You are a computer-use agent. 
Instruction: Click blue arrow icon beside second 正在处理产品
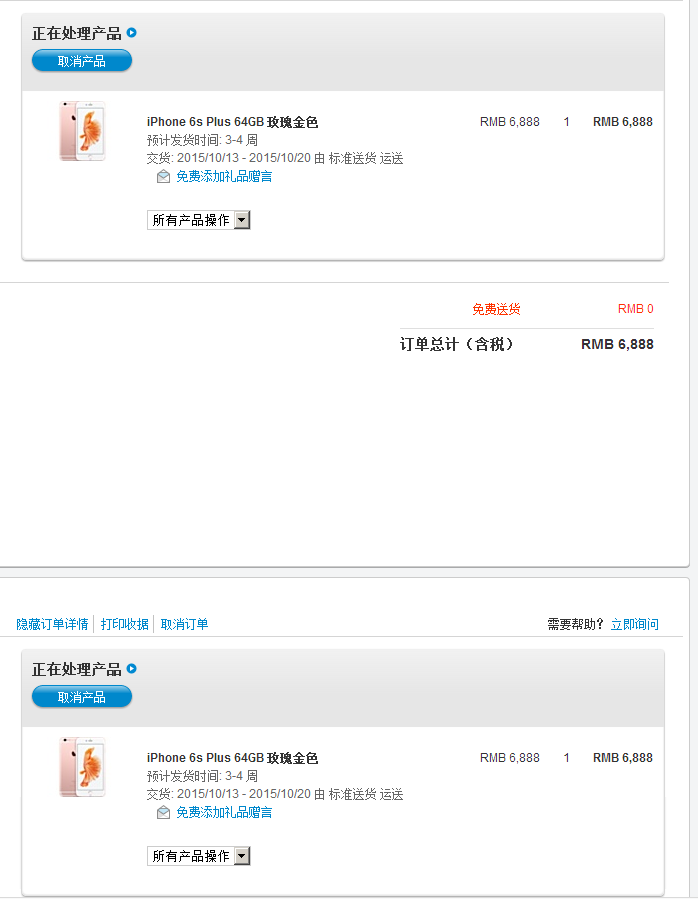click(132, 669)
